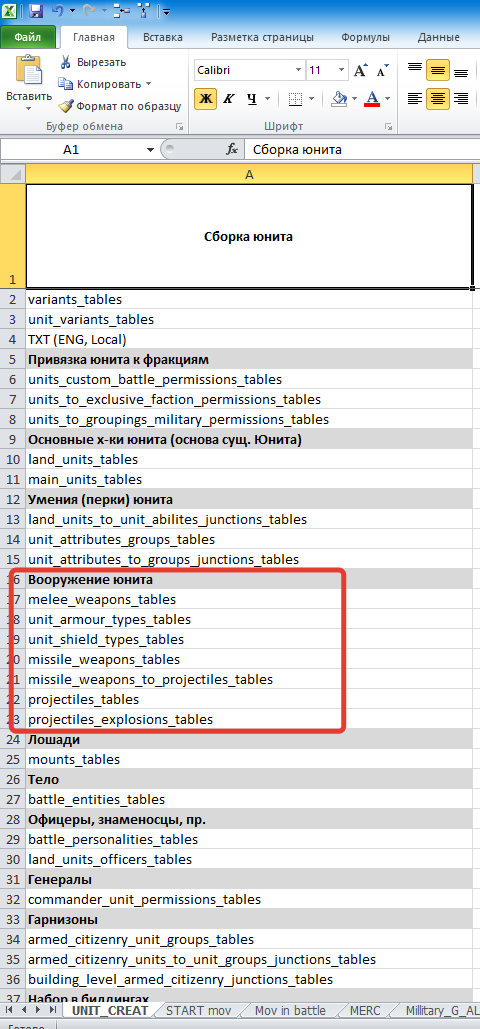480x1029 pixels.
Task: Click Копировать (copy) button
Action: [98, 84]
